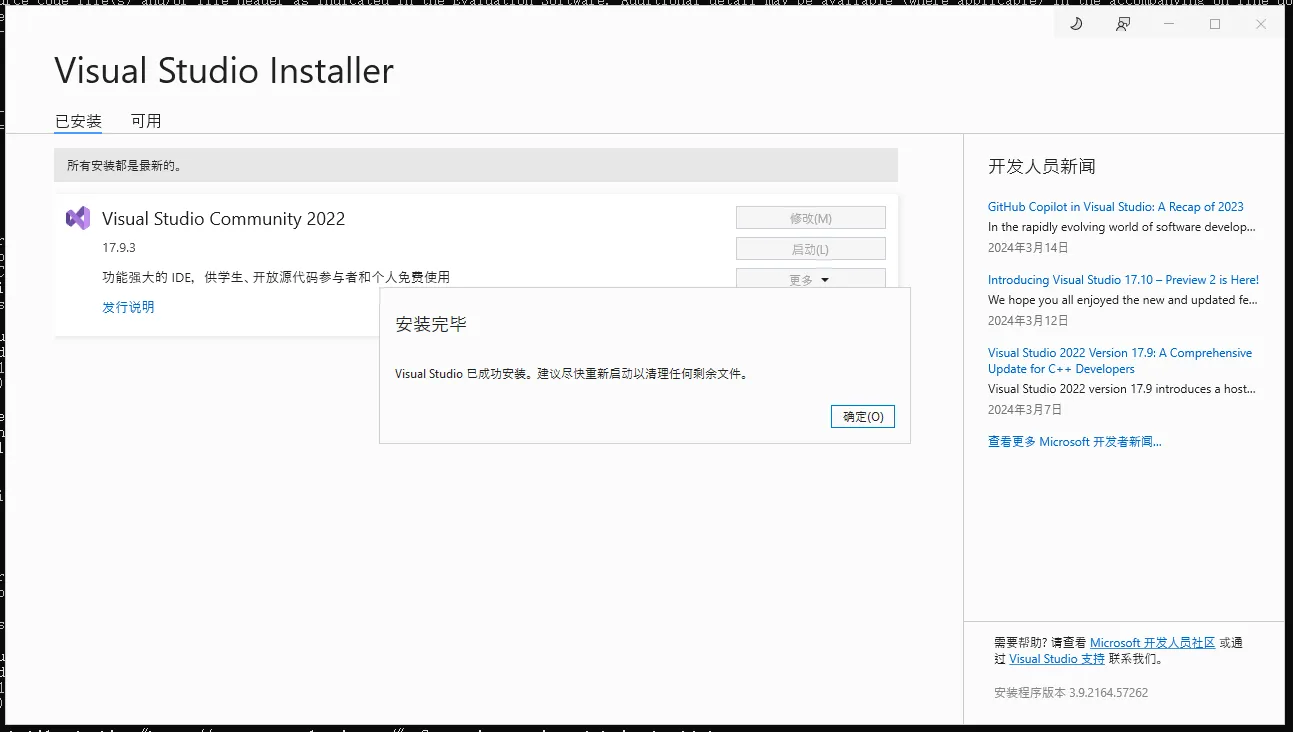Click the Visual Studio 已成功安装 message
The width and height of the screenshot is (1293, 732).
pos(572,374)
